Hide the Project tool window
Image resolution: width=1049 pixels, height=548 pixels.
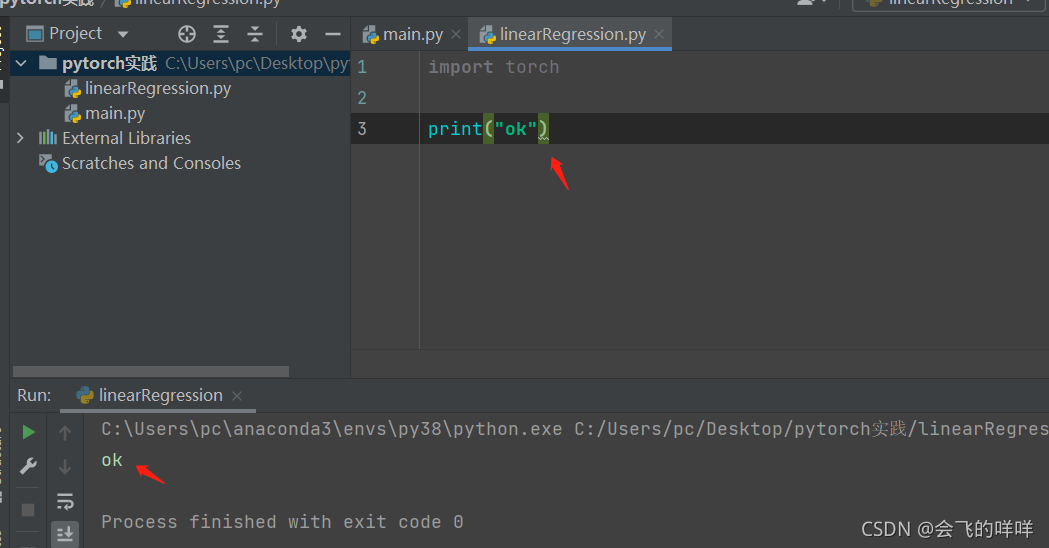[x=332, y=34]
